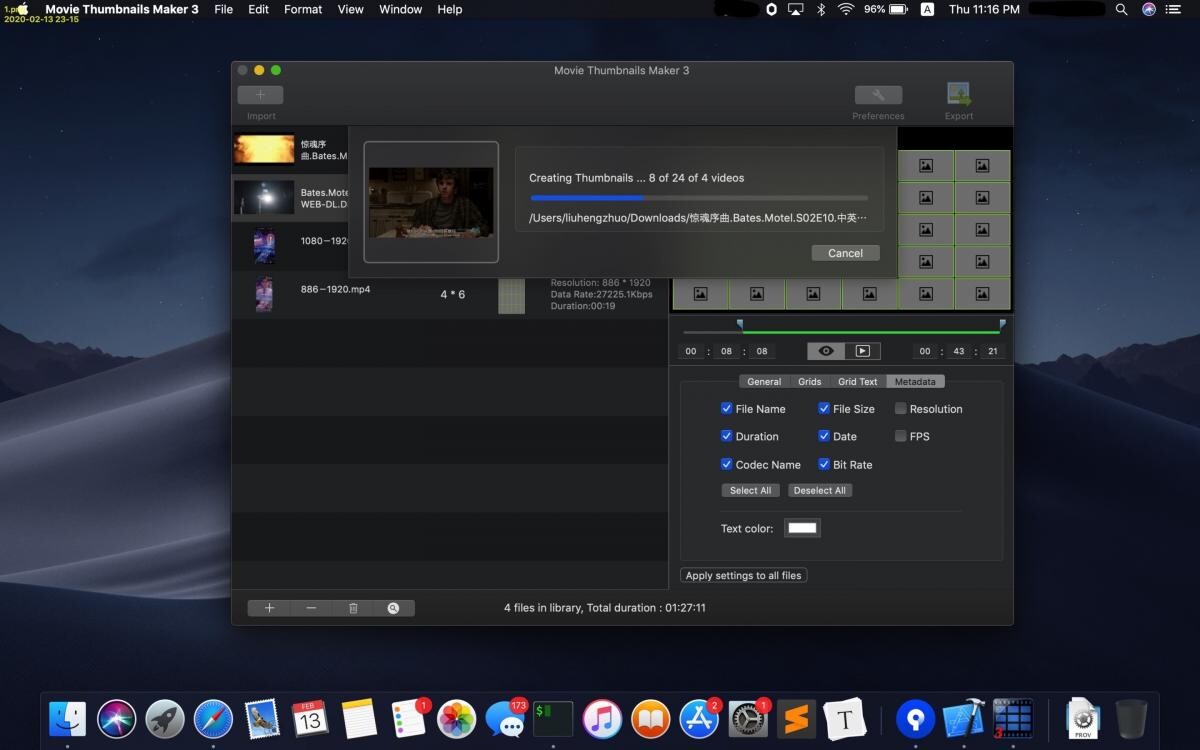Open iTunes from the Dock
1200x750 pixels.
tap(602, 718)
